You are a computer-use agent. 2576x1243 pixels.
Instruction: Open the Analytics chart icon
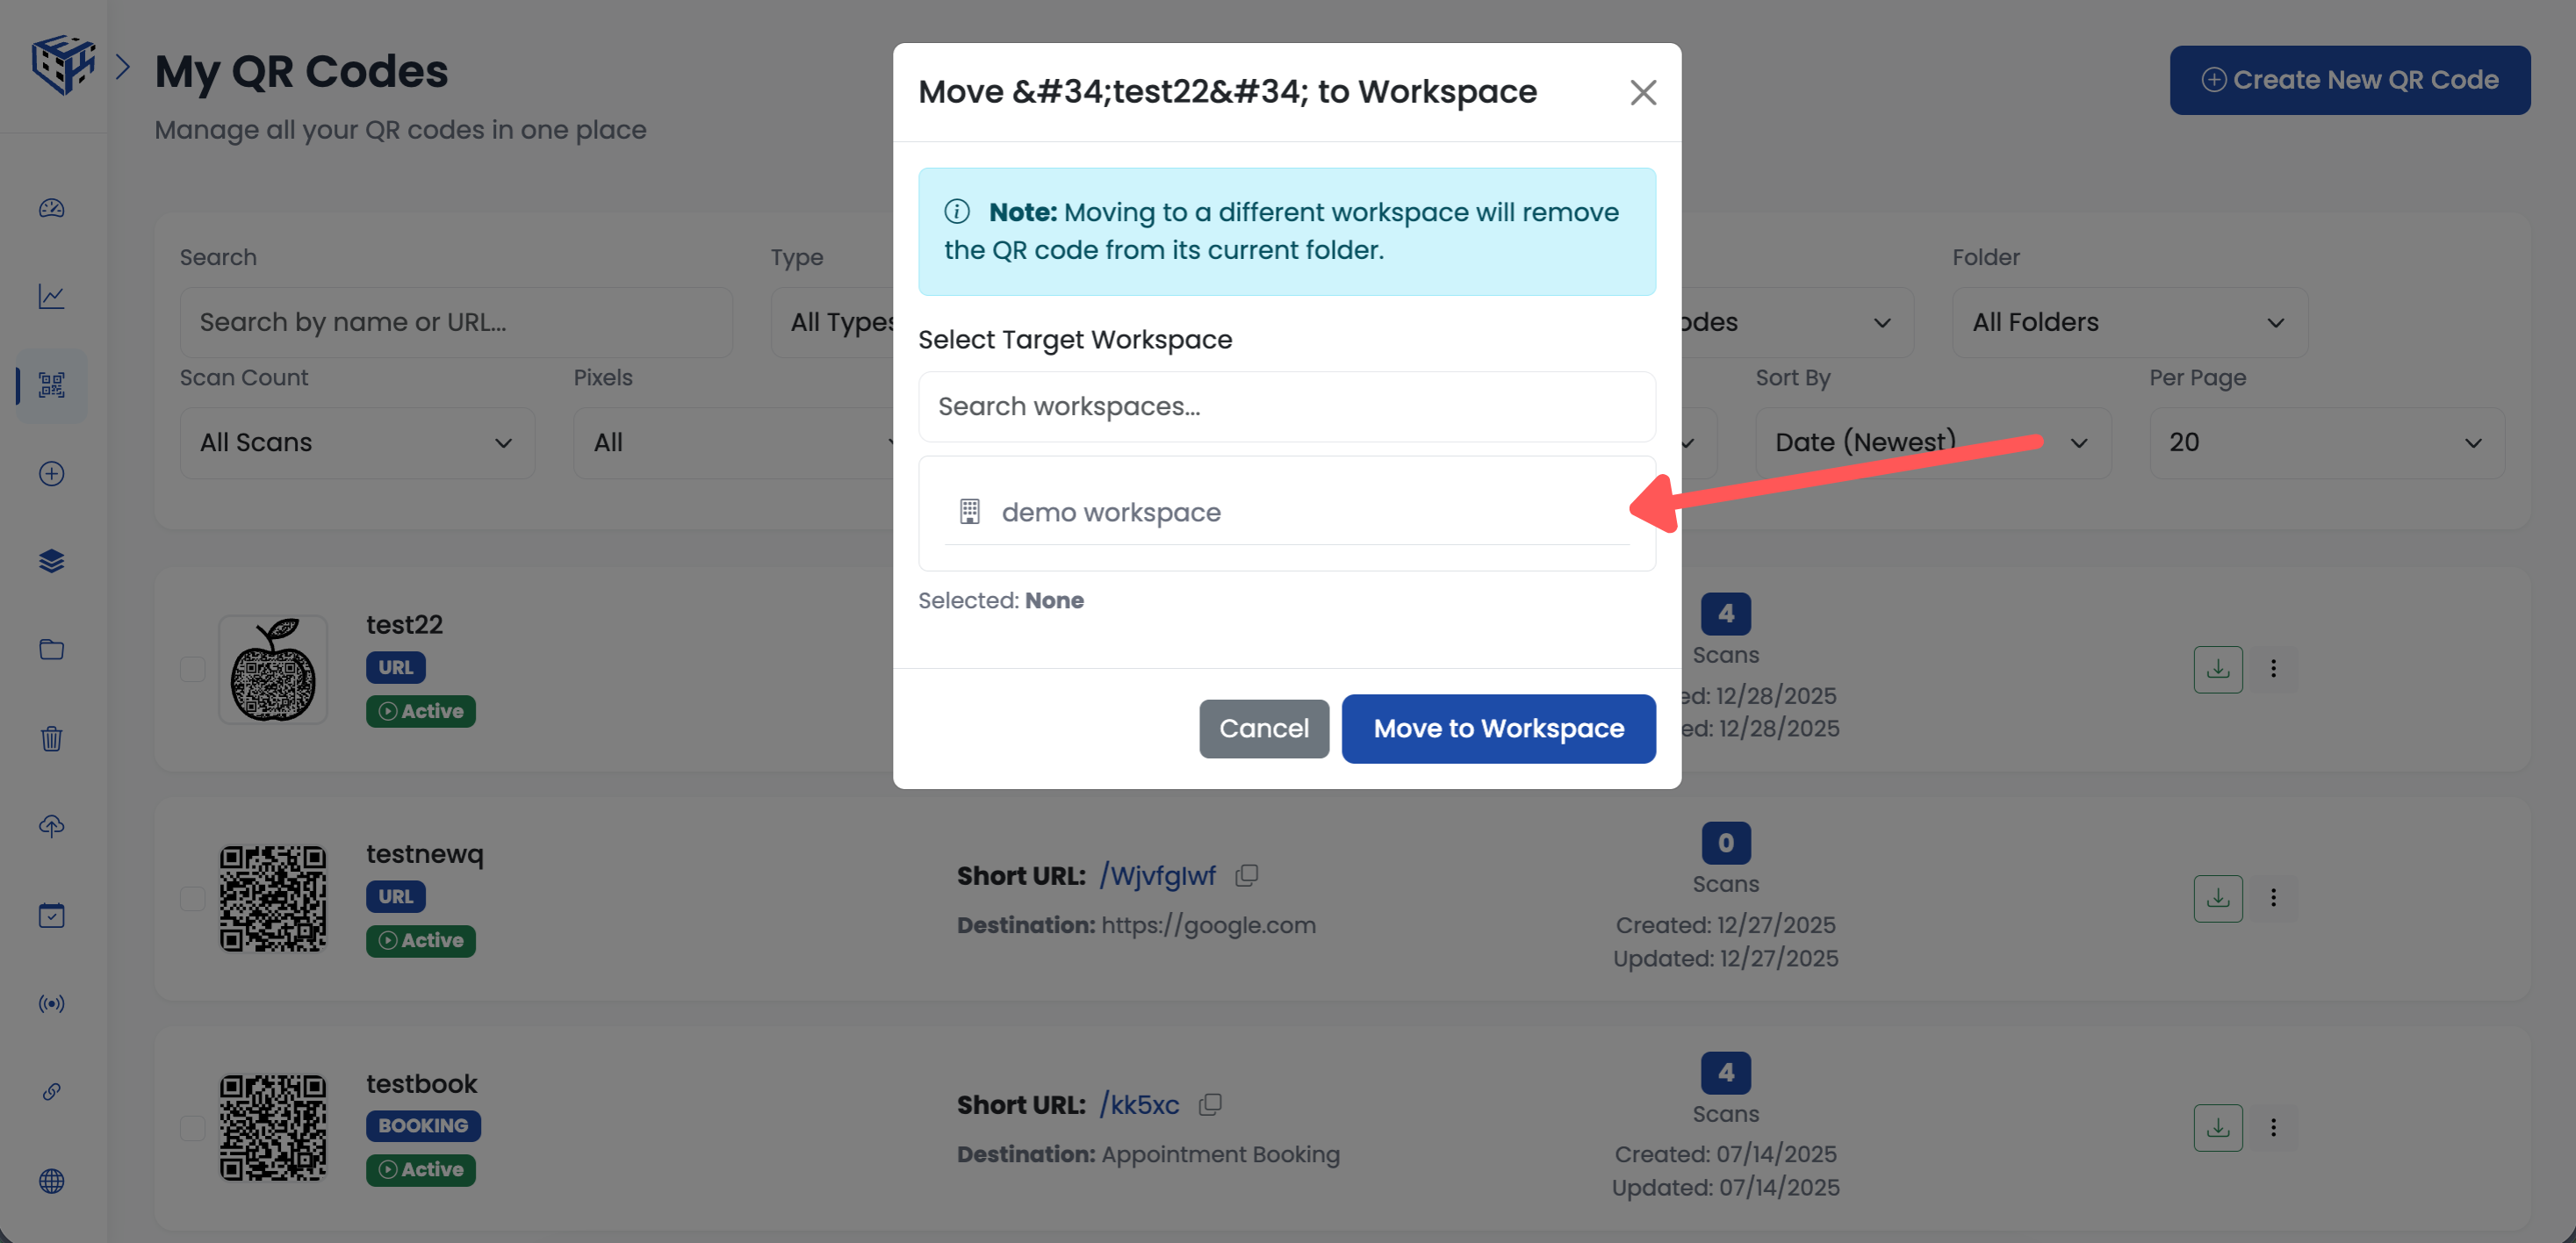[51, 296]
